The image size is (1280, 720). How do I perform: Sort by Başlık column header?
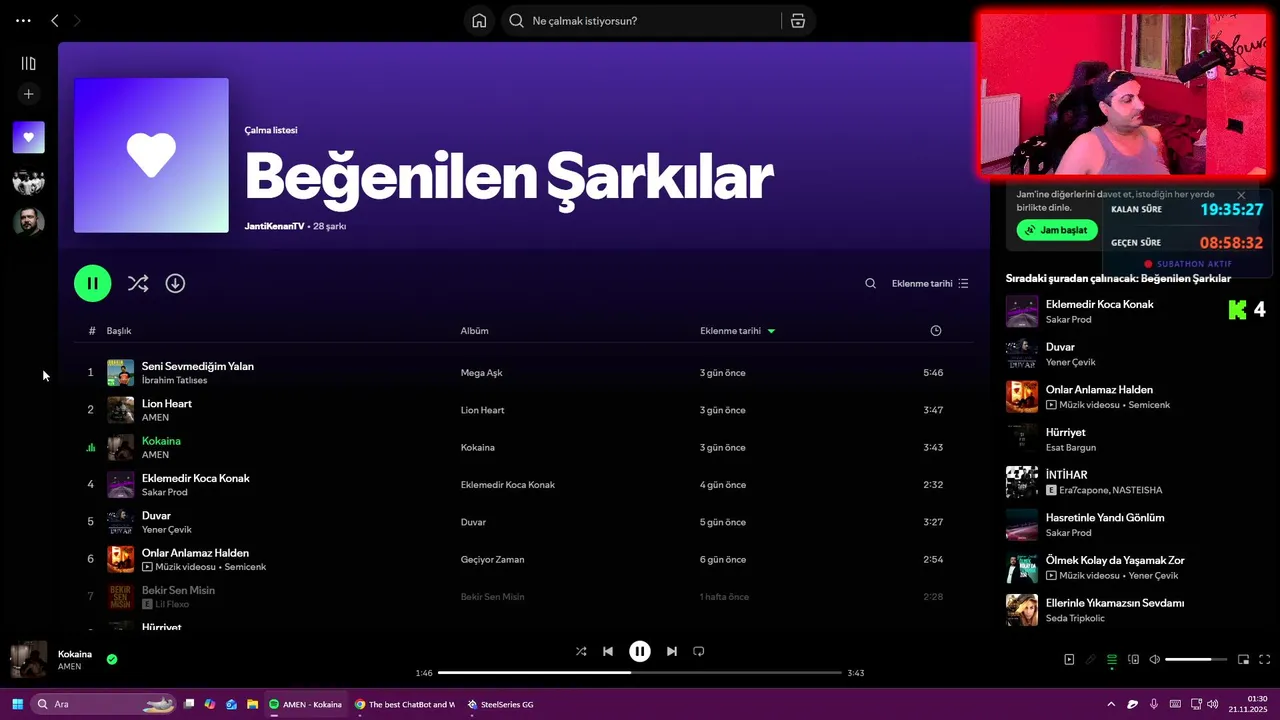(119, 331)
